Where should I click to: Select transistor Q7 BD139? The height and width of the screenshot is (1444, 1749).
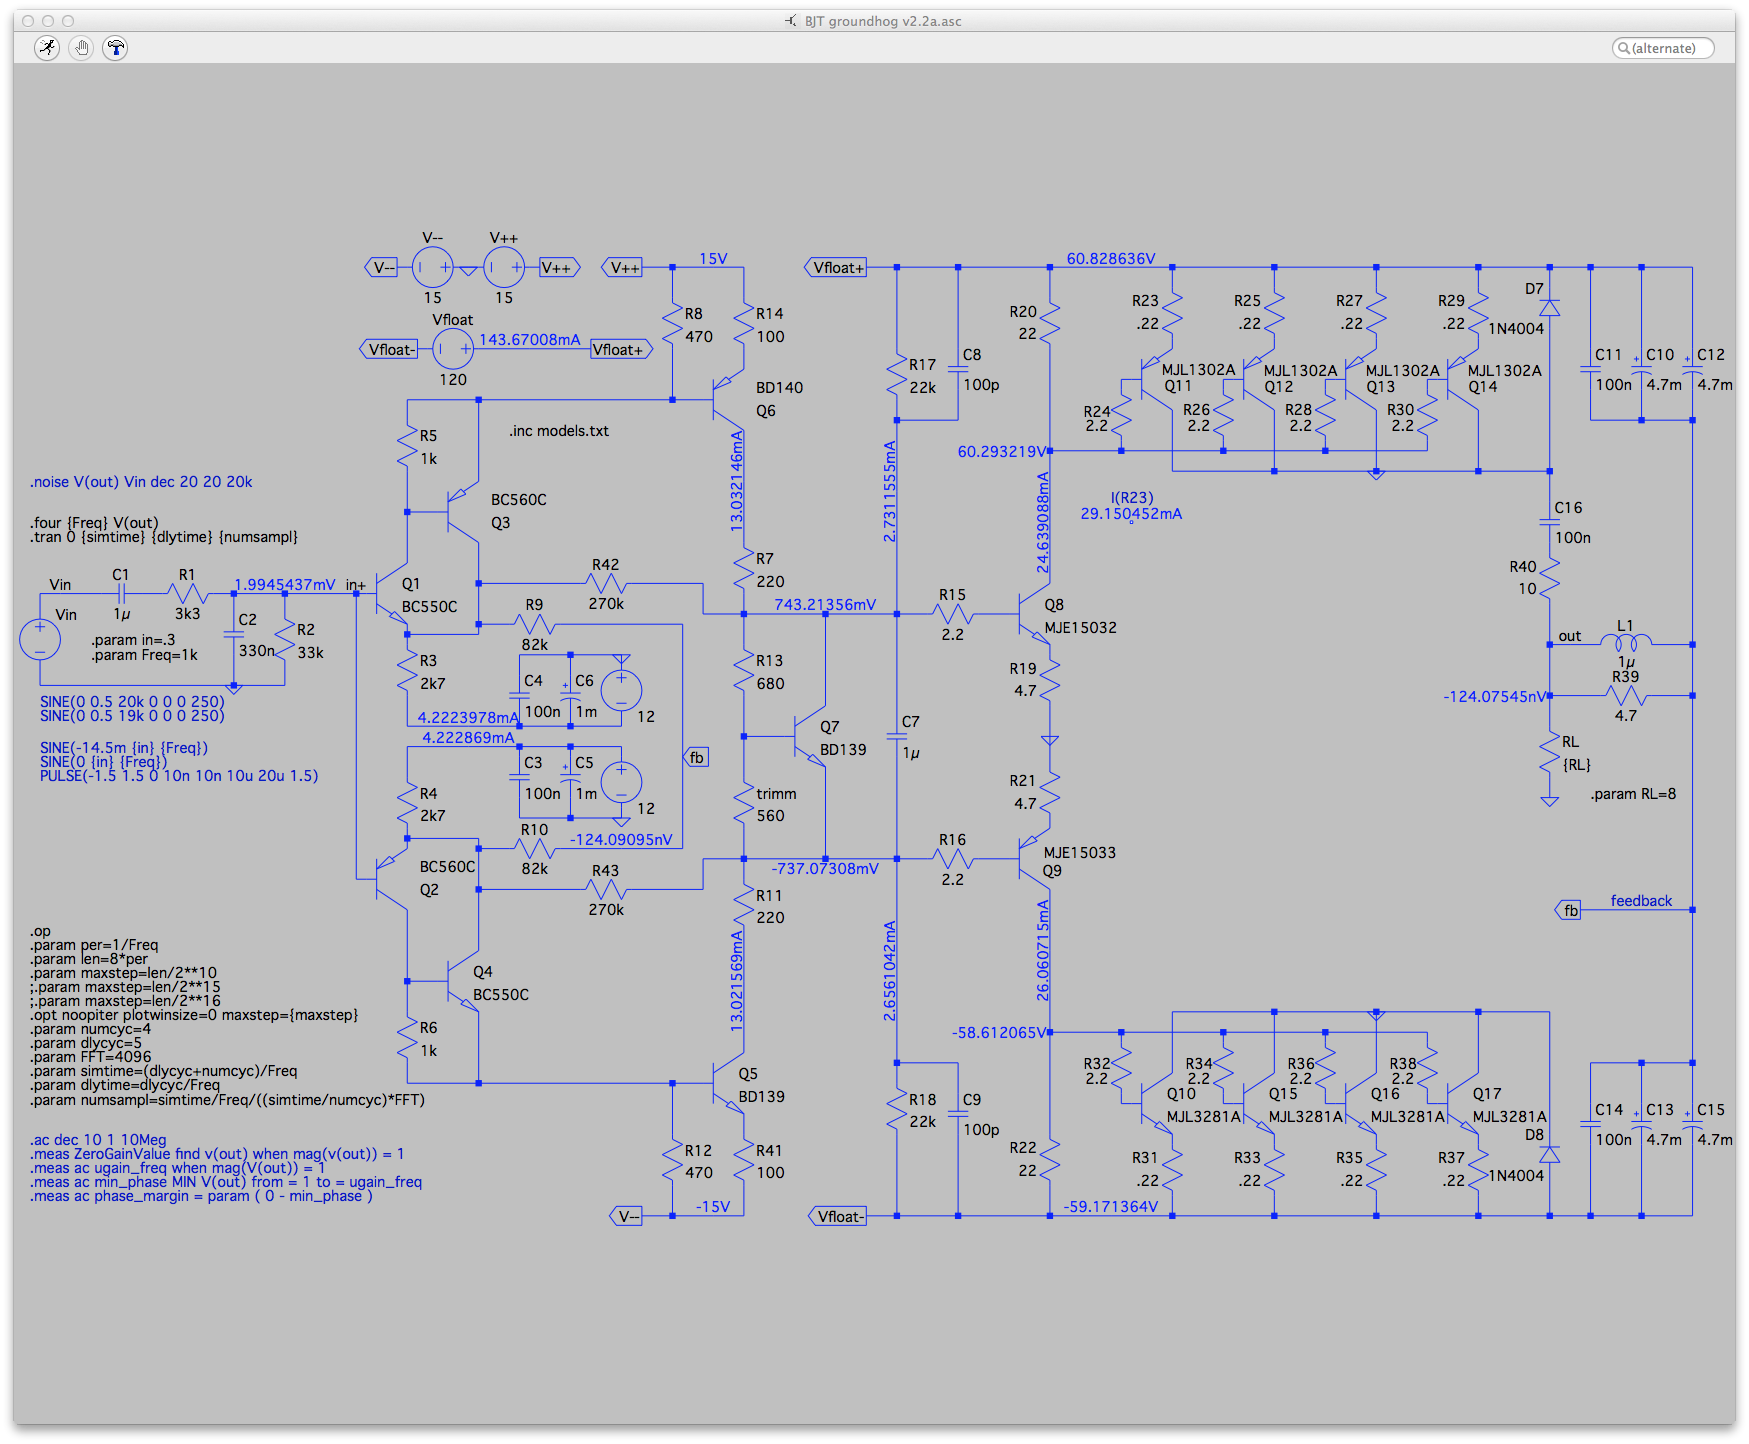pos(811,737)
